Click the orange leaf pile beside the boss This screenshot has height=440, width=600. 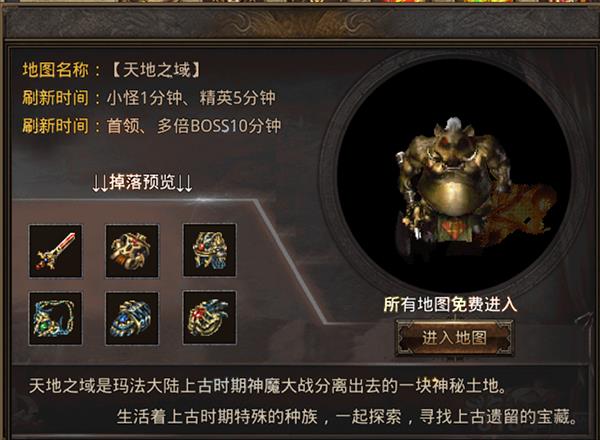click(x=518, y=214)
